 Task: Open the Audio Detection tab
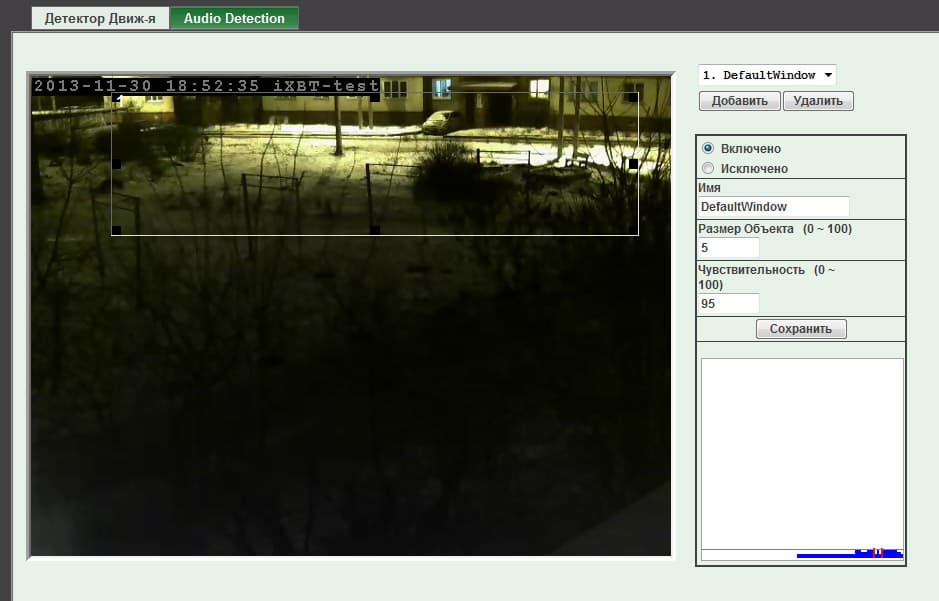pos(234,19)
